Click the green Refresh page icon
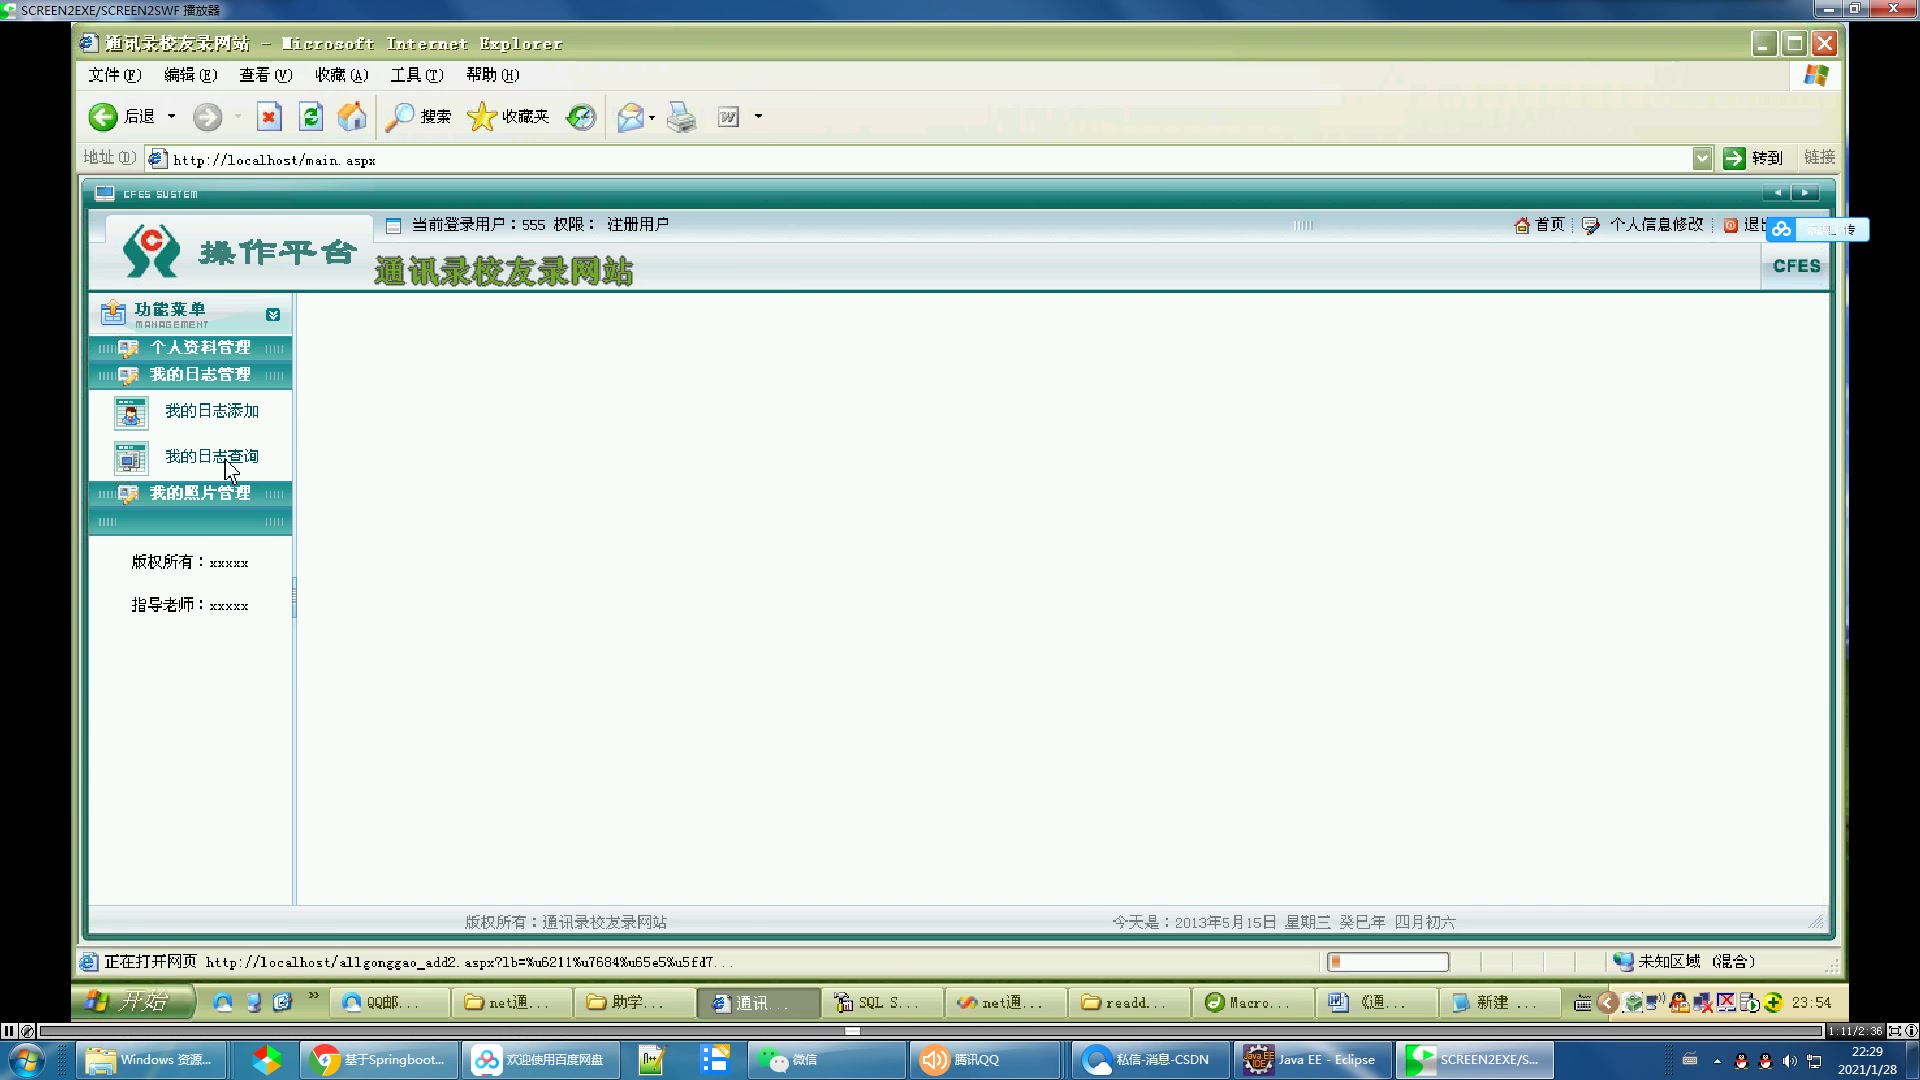The width and height of the screenshot is (1920, 1080). (311, 117)
